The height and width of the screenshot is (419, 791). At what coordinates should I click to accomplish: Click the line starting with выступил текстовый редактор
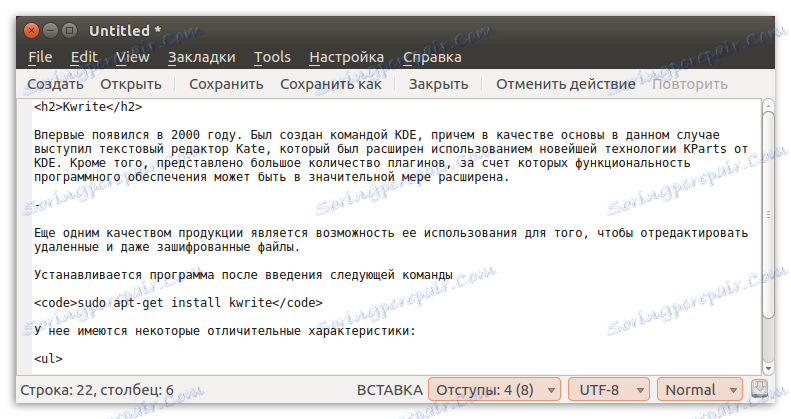(391, 149)
